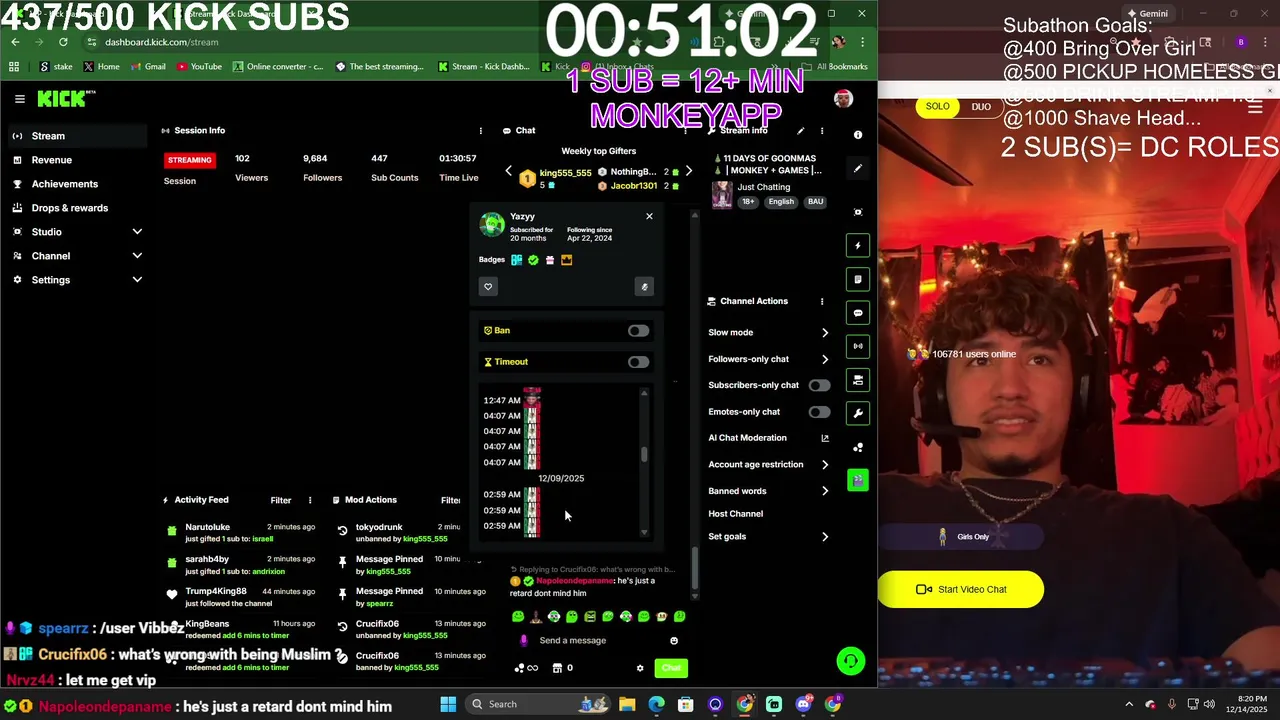Click the green clapperboard rail icon
The height and width of the screenshot is (720, 1280).
point(858,481)
